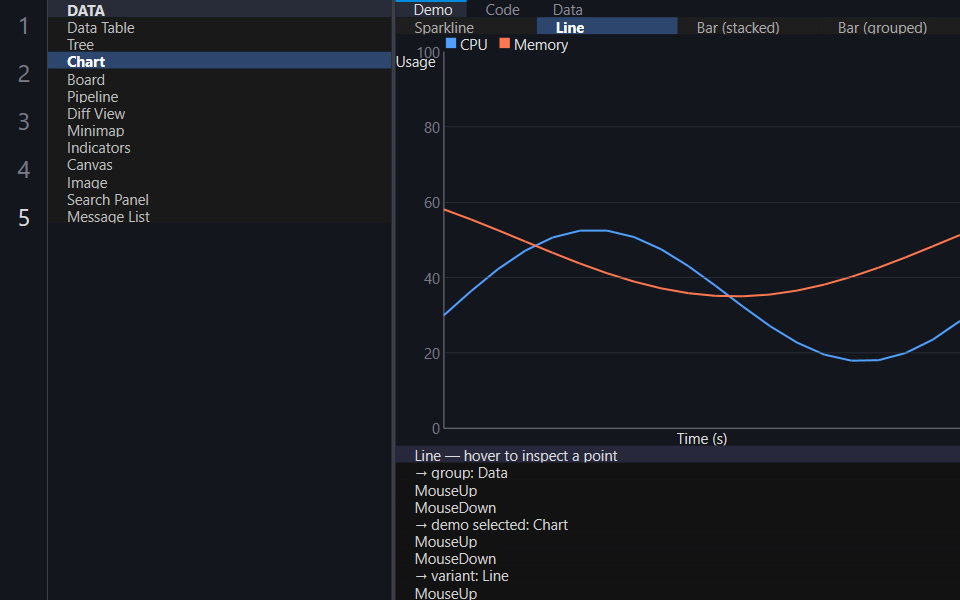Choose the Canvas demo
This screenshot has width=960, height=600.
[x=219, y=165]
